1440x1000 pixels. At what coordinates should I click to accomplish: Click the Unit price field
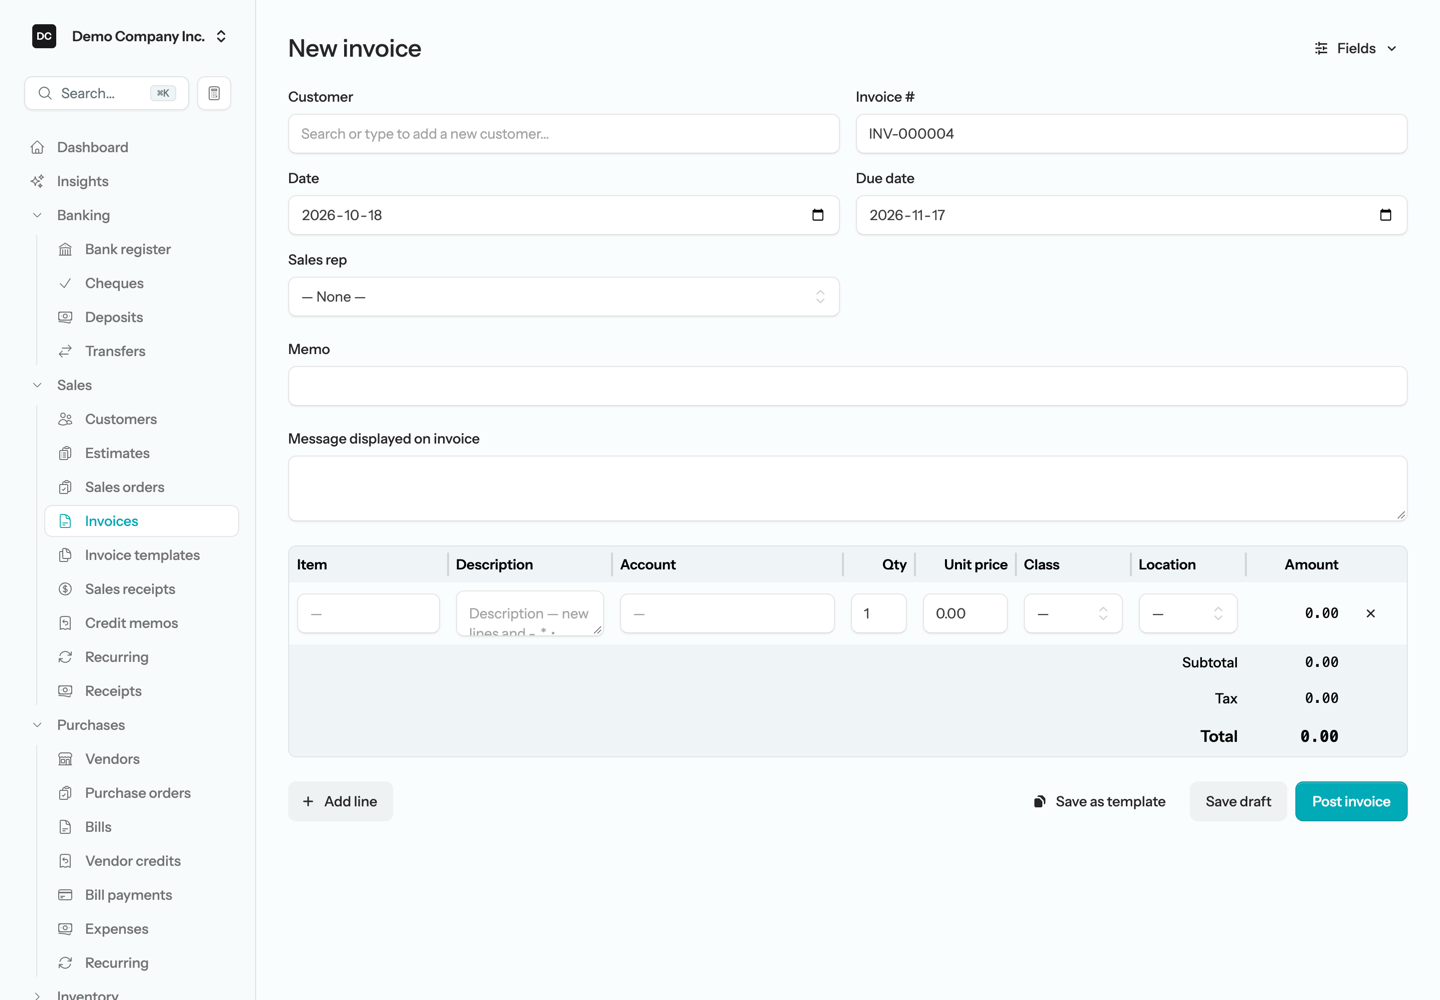(965, 614)
